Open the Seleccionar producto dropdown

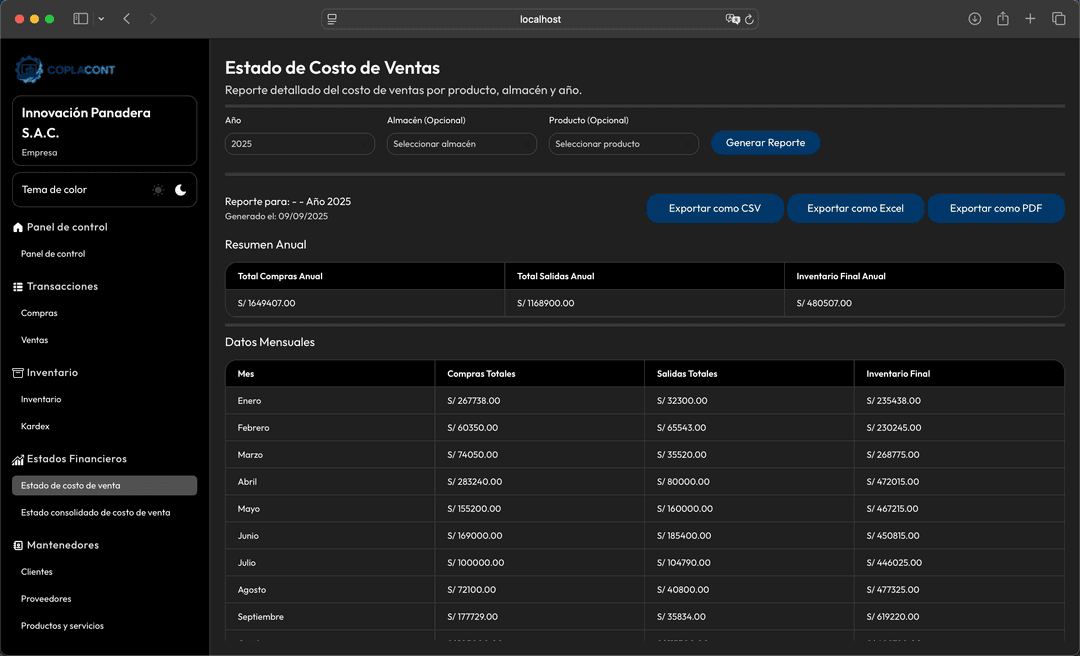(623, 143)
